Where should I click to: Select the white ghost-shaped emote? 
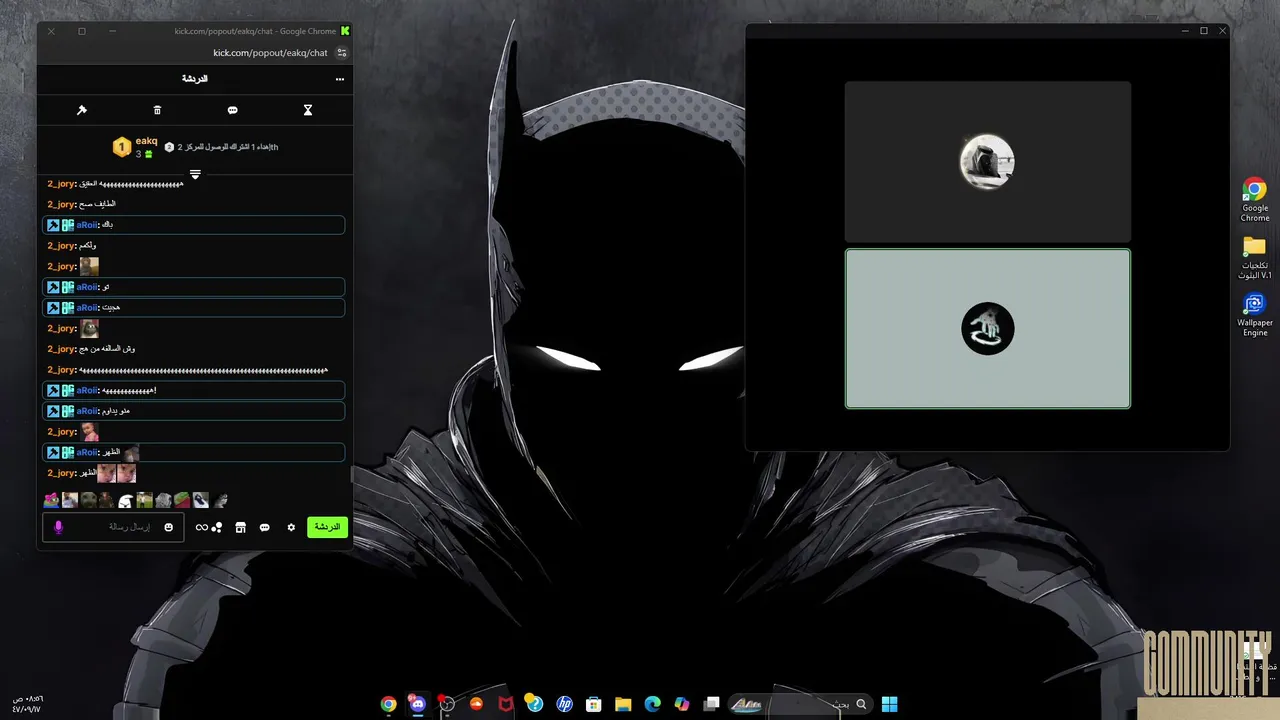click(x=126, y=500)
